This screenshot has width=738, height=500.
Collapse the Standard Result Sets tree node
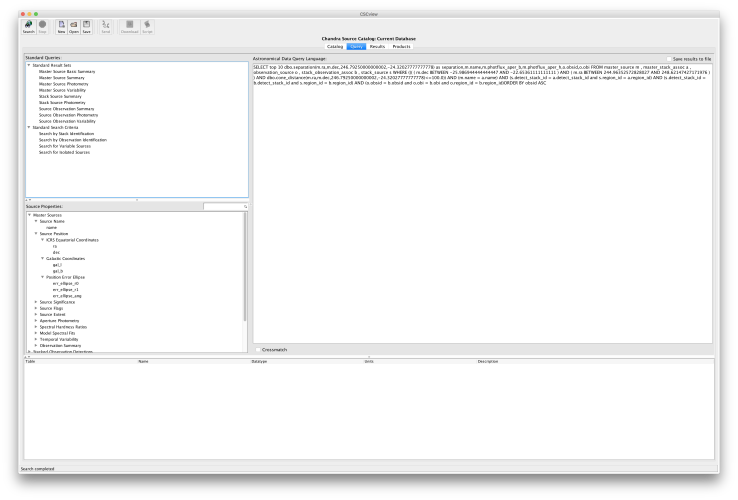click(29, 65)
